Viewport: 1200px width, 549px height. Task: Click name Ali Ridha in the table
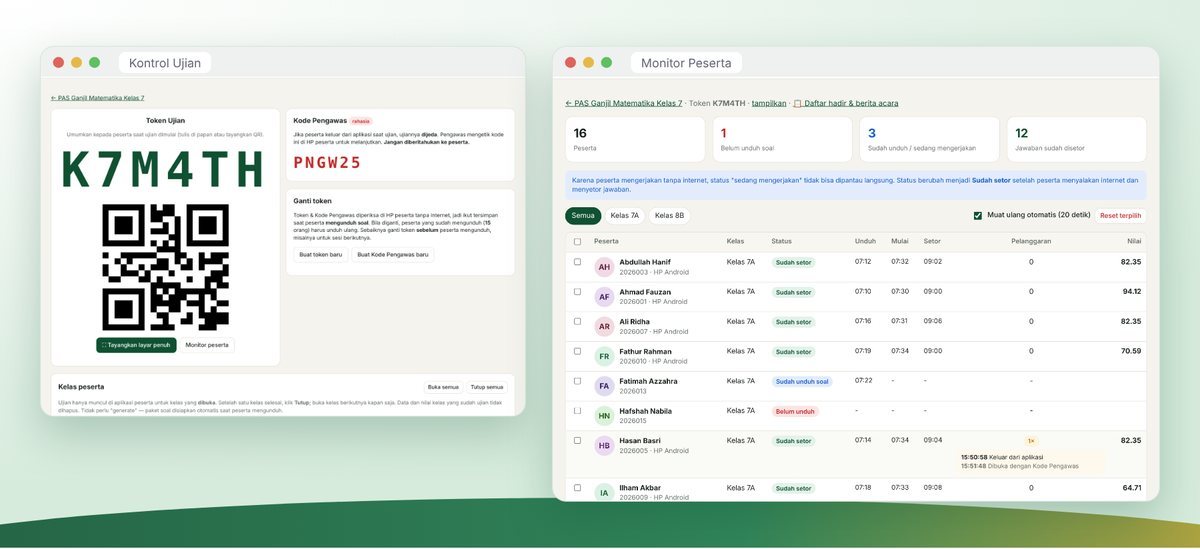(x=635, y=321)
